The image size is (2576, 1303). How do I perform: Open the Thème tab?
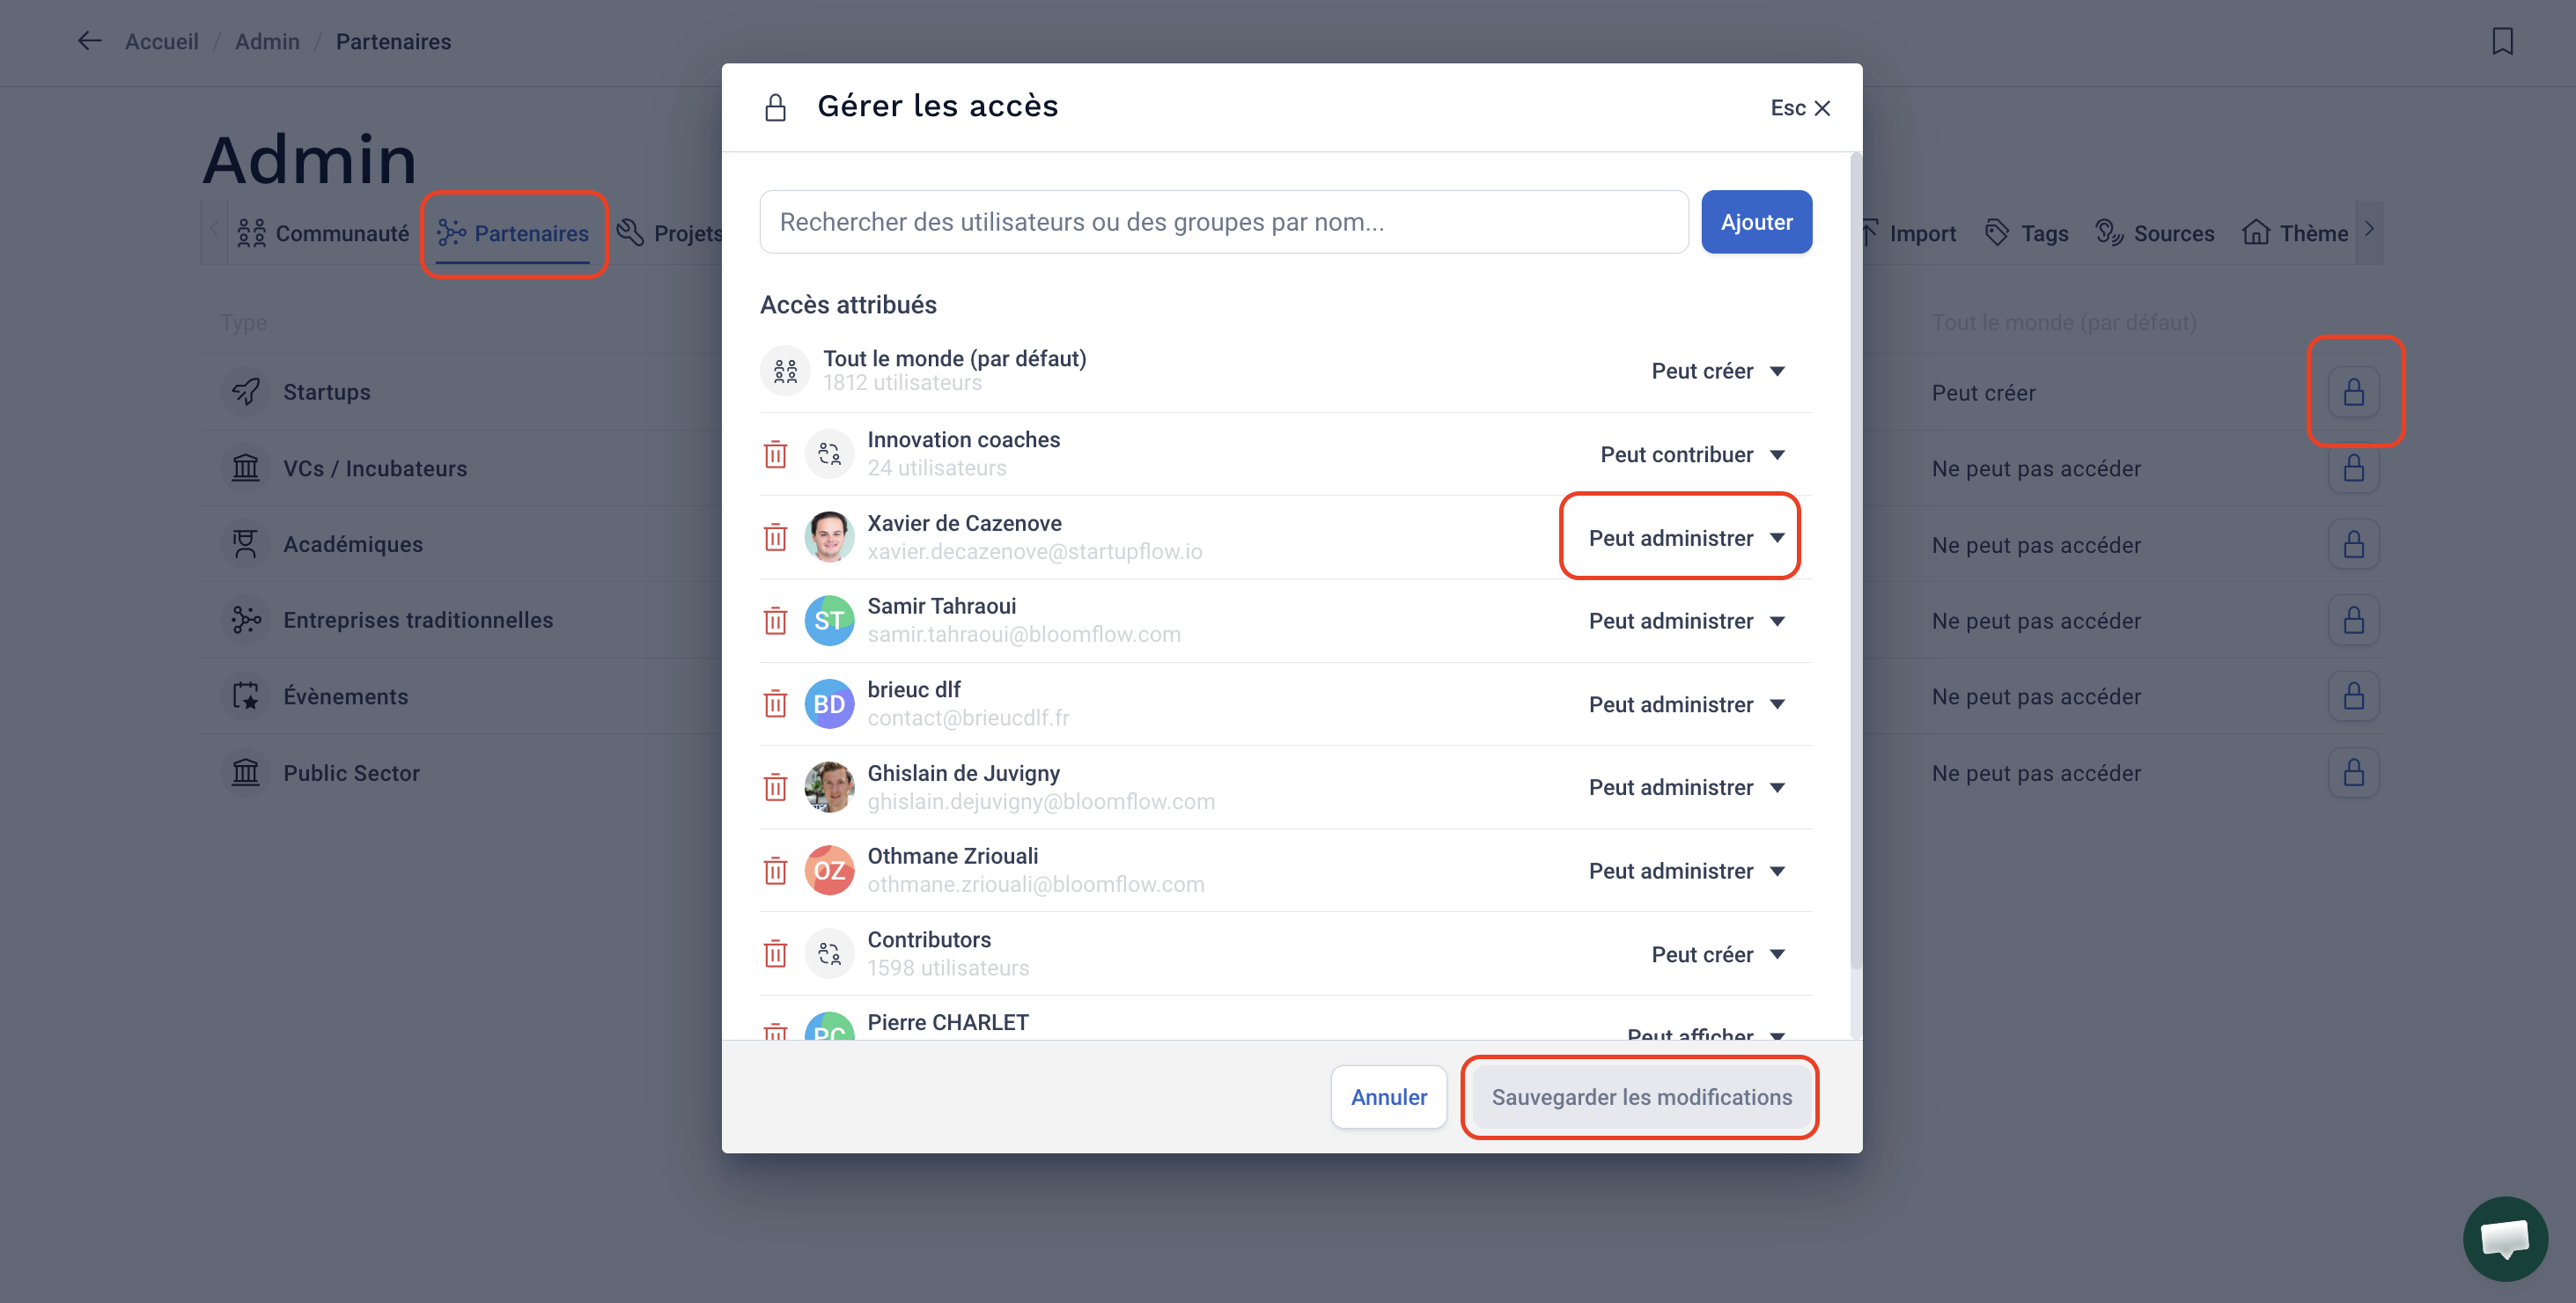tap(2294, 233)
